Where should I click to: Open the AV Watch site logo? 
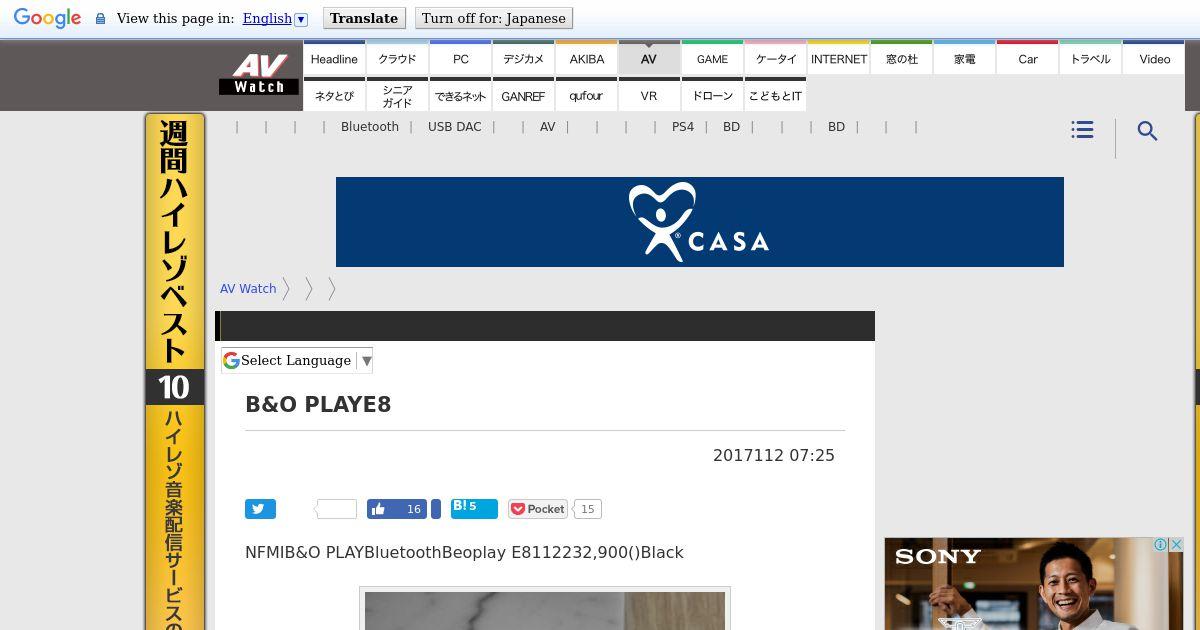[x=259, y=74]
